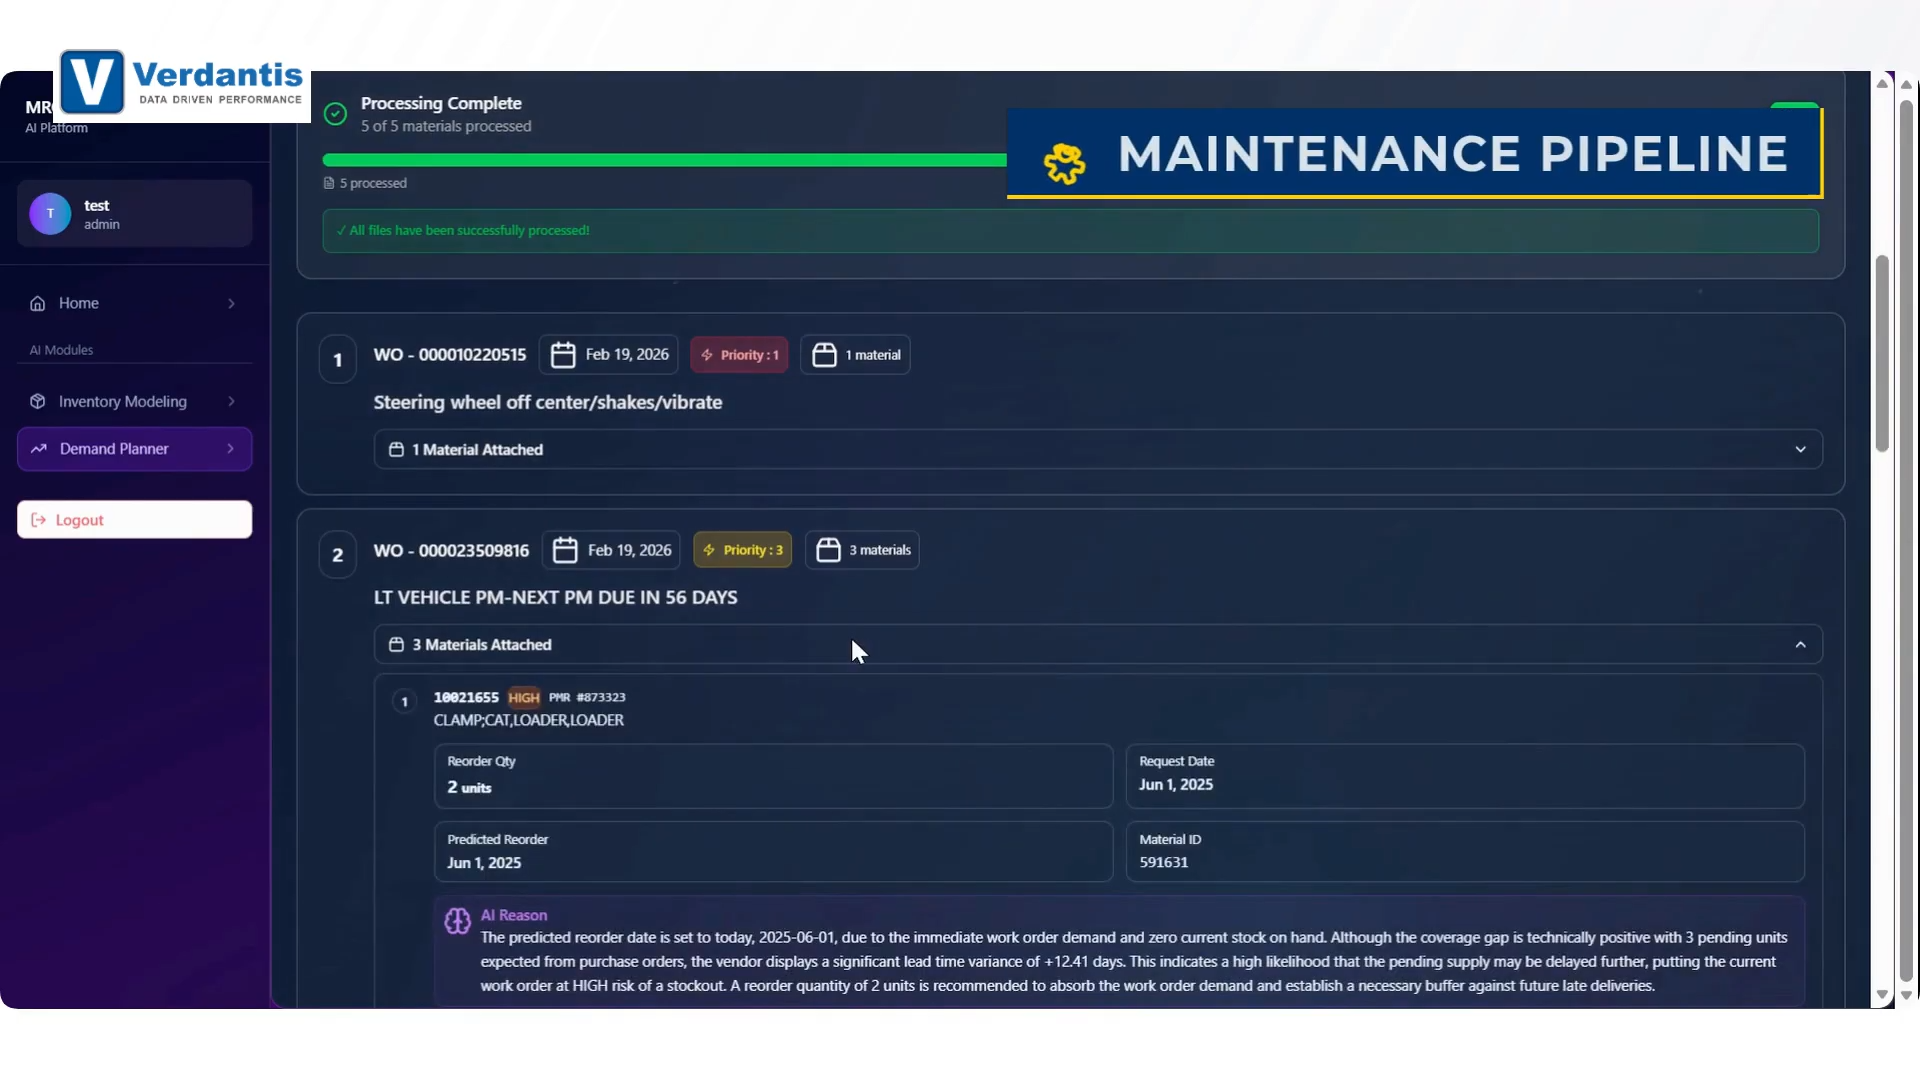Viewport: 1920px width, 1080px height.
Task: Click the package icon beside '3 materials'
Action: [828, 550]
